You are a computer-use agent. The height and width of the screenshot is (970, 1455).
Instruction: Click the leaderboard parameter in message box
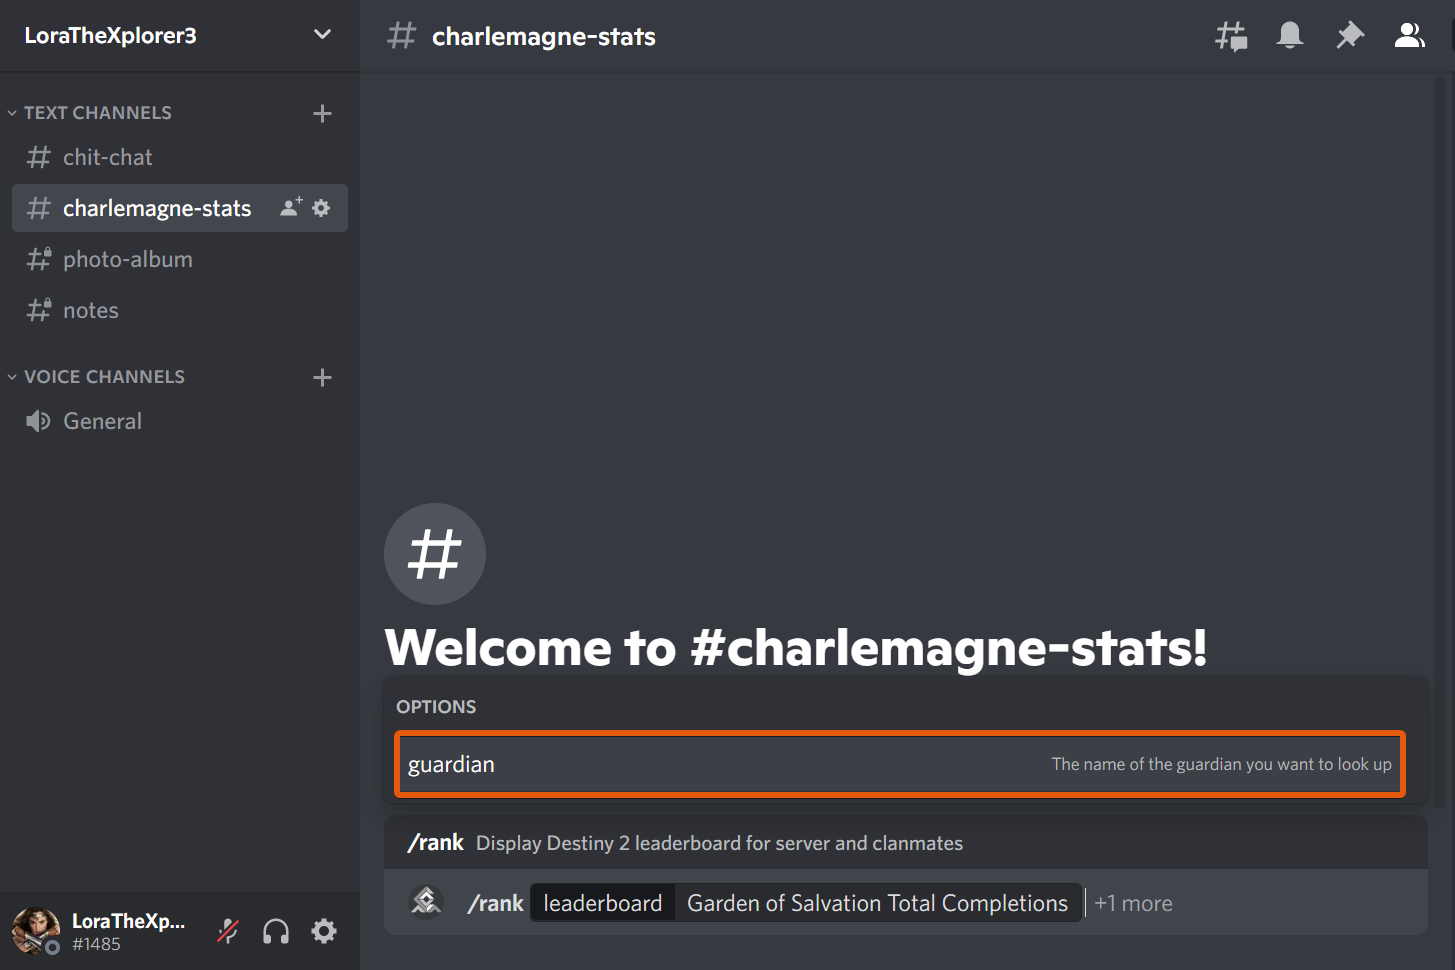(602, 903)
